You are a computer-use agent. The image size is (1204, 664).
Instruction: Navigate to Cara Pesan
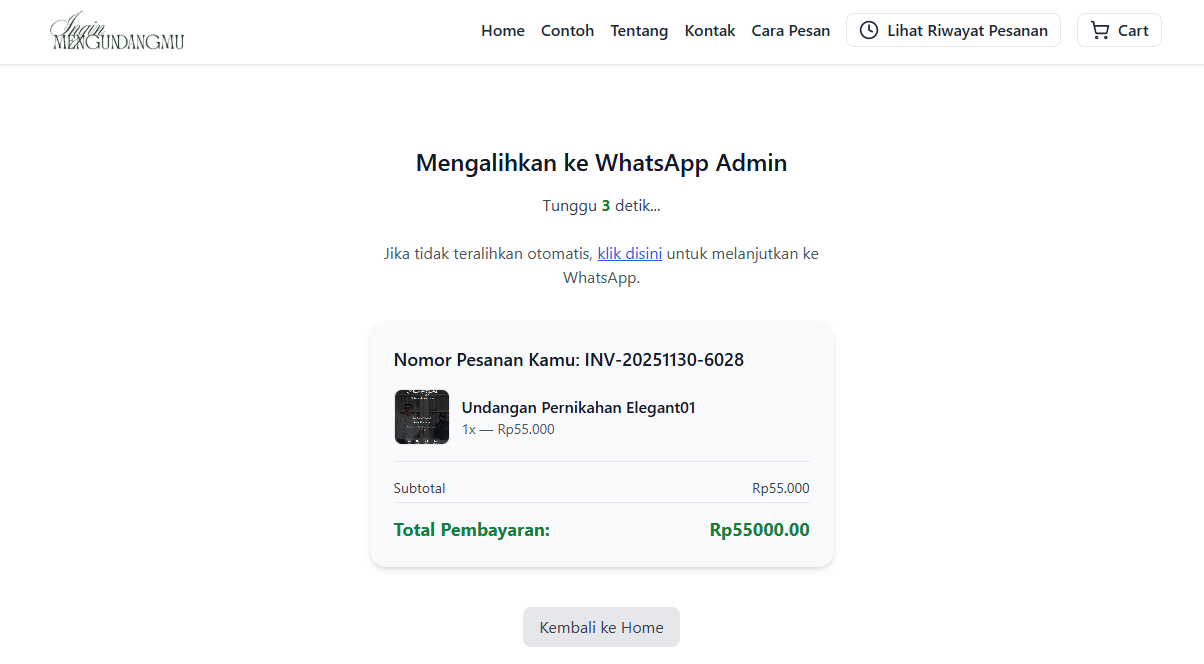tap(790, 30)
